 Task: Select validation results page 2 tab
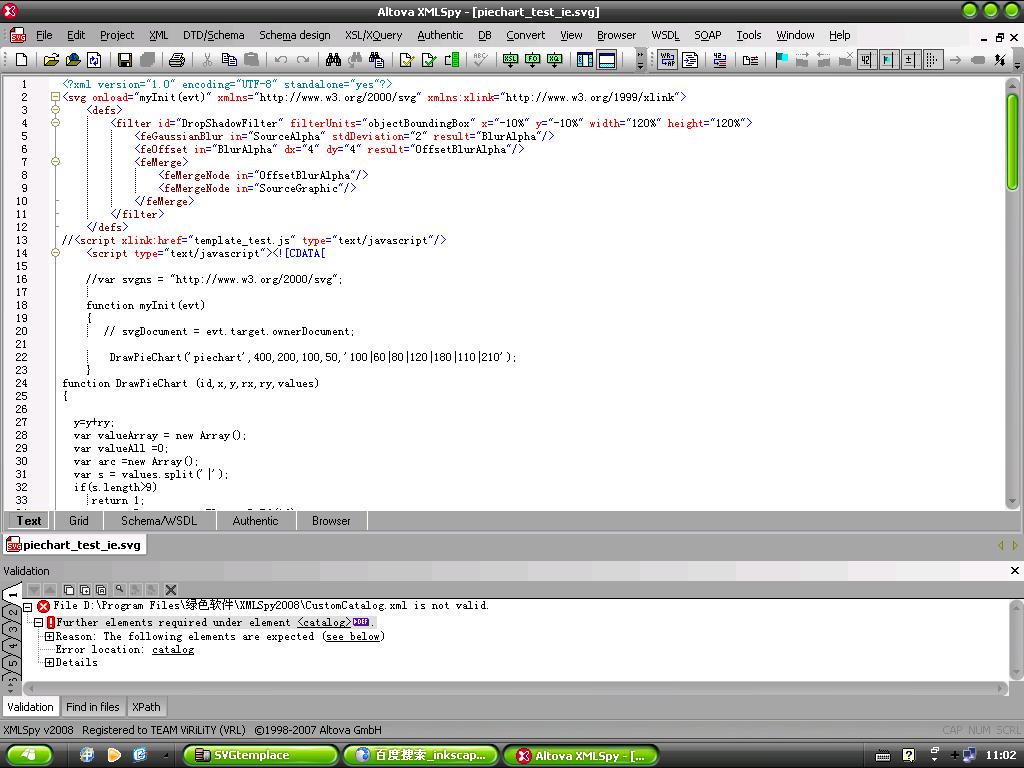point(12,615)
